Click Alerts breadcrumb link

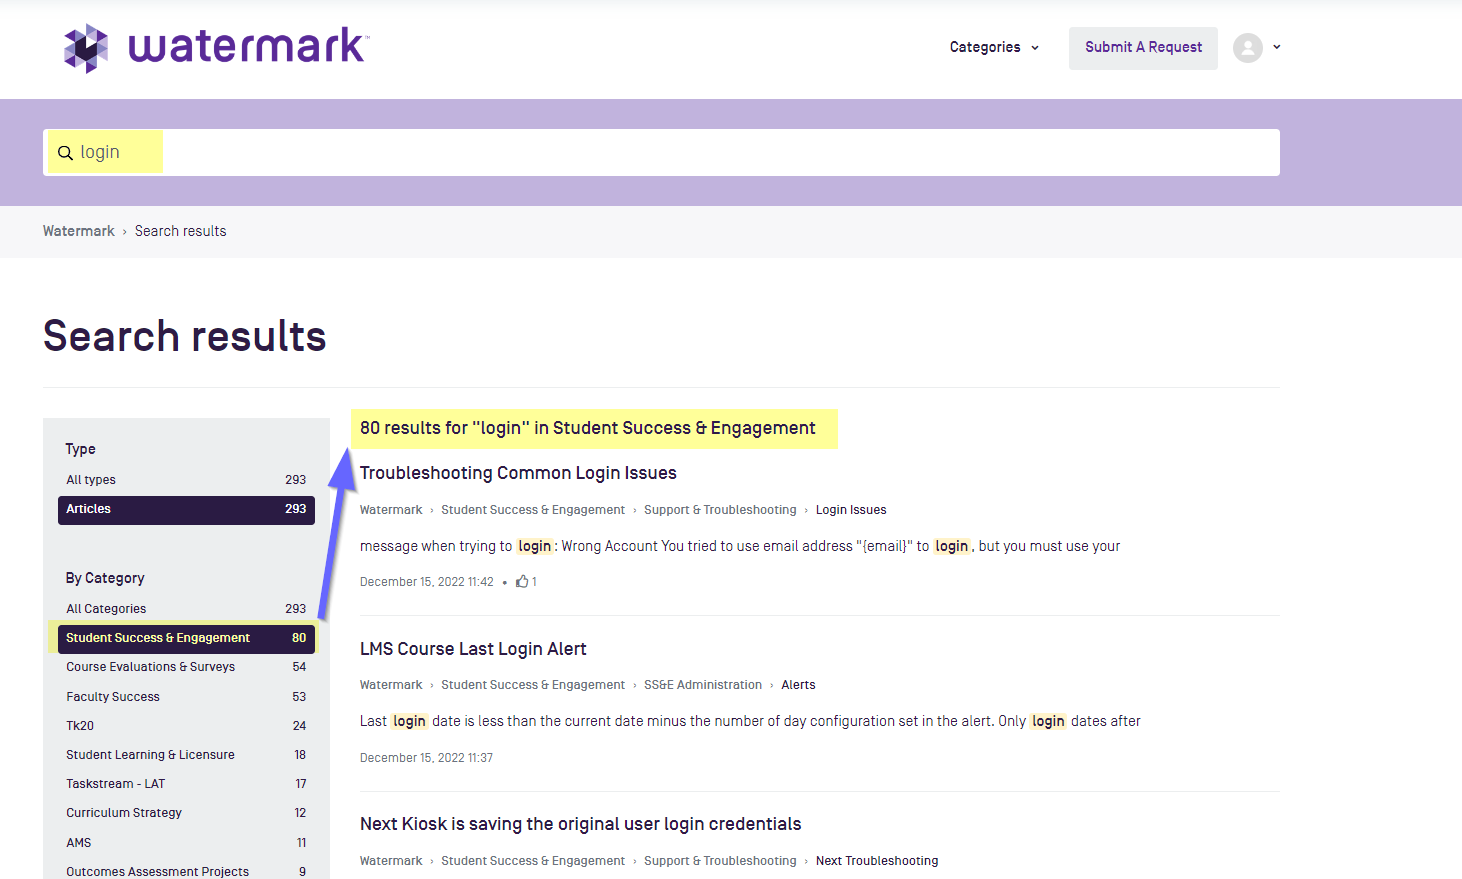(x=798, y=685)
